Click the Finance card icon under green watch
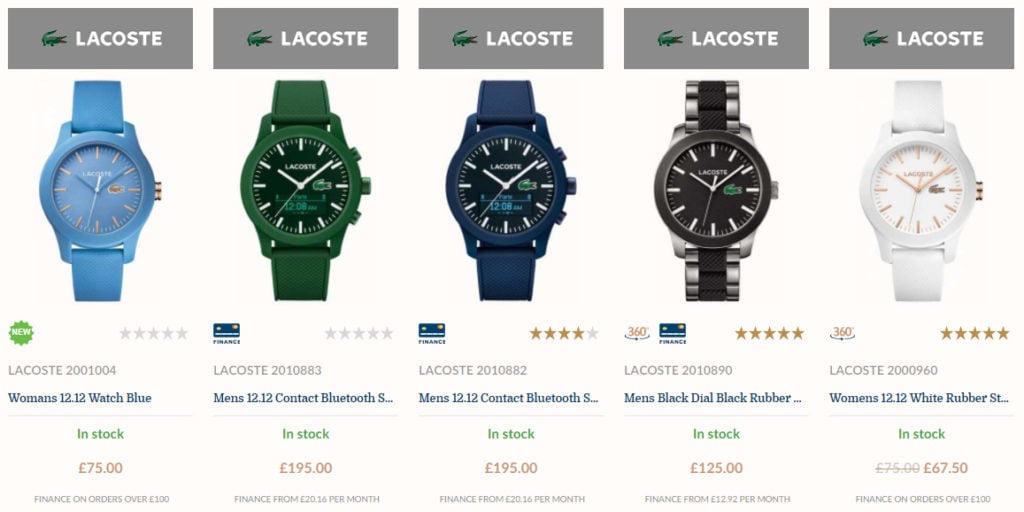The width and height of the screenshot is (1024, 512). tap(226, 334)
